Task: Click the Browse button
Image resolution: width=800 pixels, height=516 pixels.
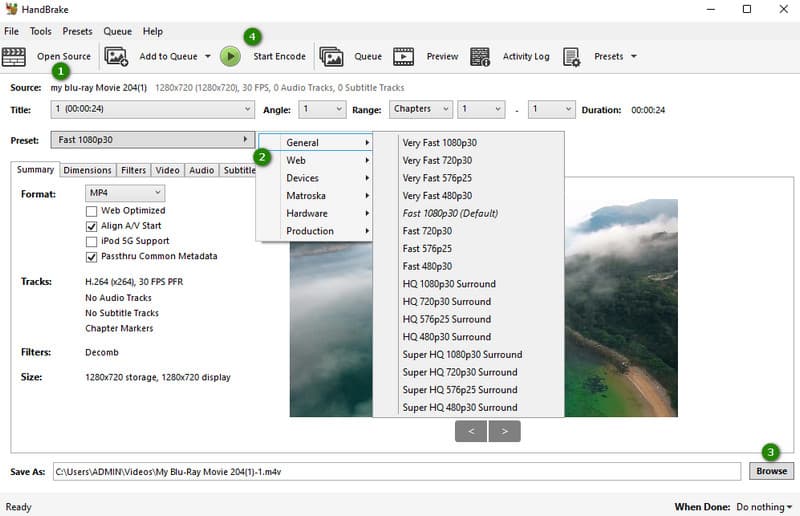Action: 771,471
